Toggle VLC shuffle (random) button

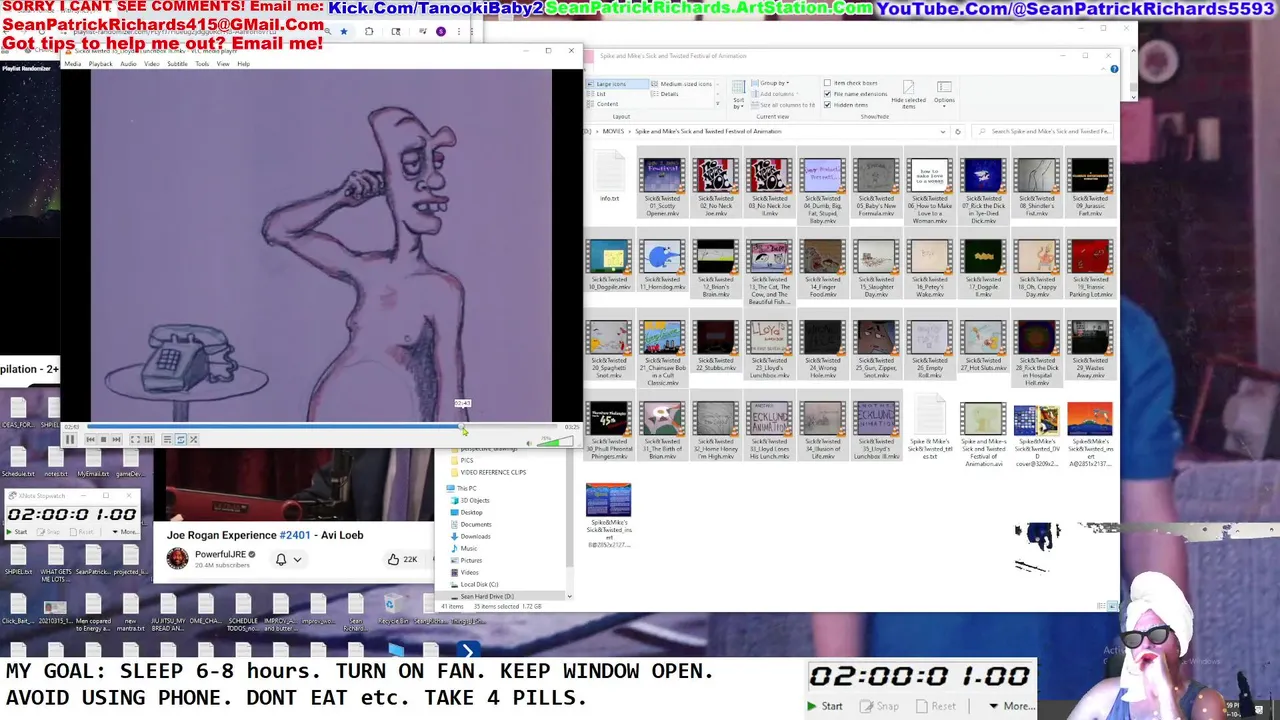[193, 439]
